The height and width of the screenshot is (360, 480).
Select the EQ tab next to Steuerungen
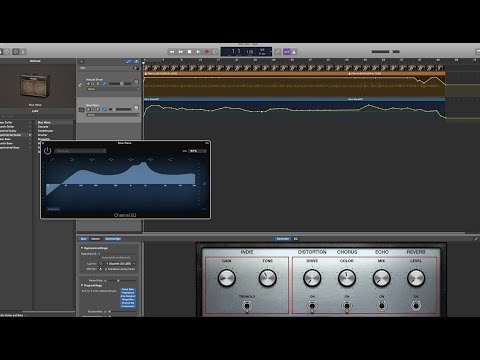click(x=295, y=239)
